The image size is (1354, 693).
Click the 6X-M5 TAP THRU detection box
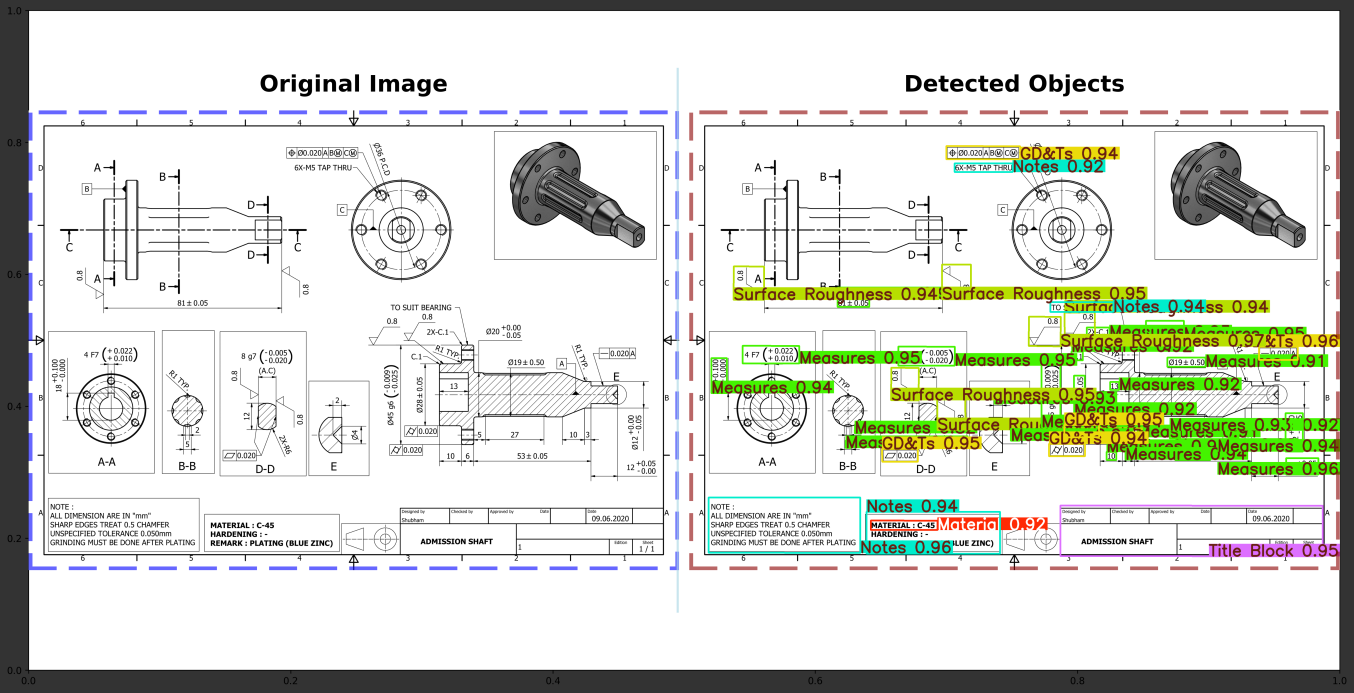[983, 169]
